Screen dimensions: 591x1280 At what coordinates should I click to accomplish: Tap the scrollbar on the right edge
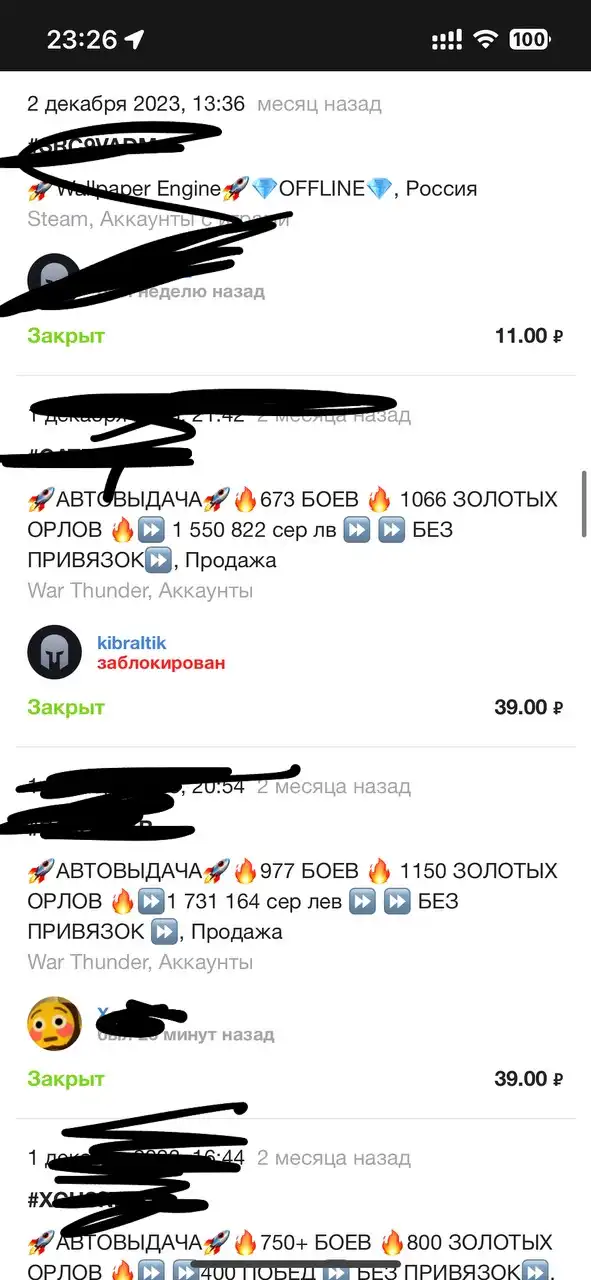584,503
